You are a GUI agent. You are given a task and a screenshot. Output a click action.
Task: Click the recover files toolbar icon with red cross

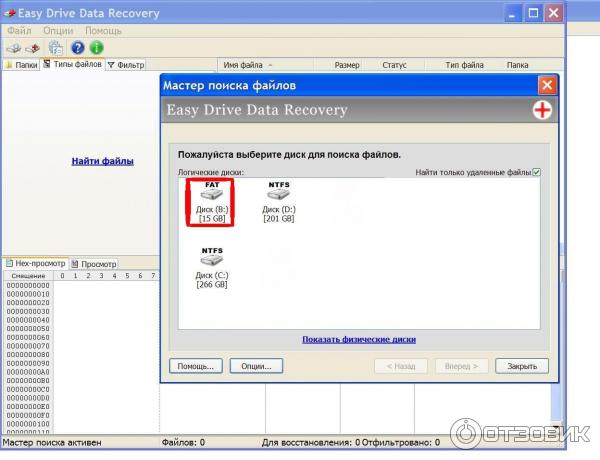pyautogui.click(x=33, y=48)
